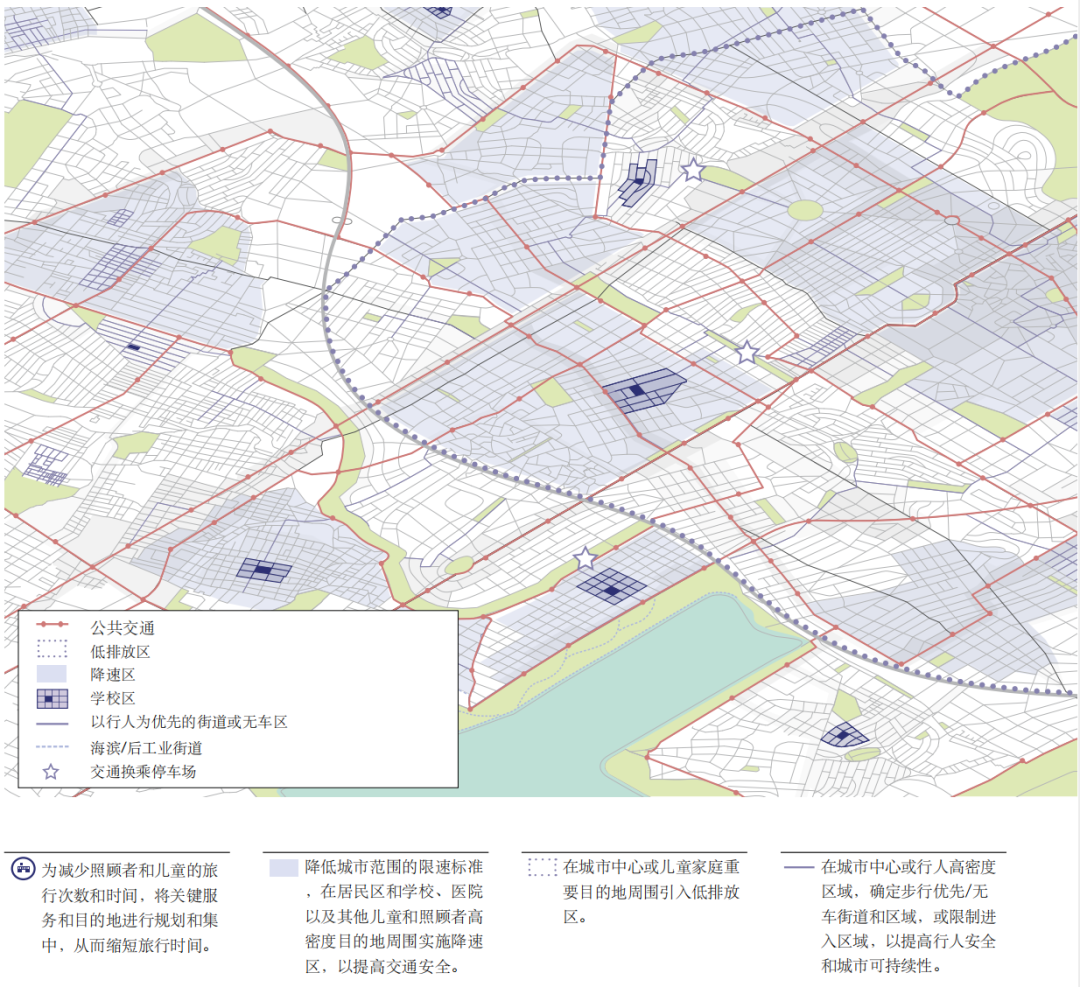
Task: Click the school zone grid nearest the lake shore
Action: coord(612,587)
